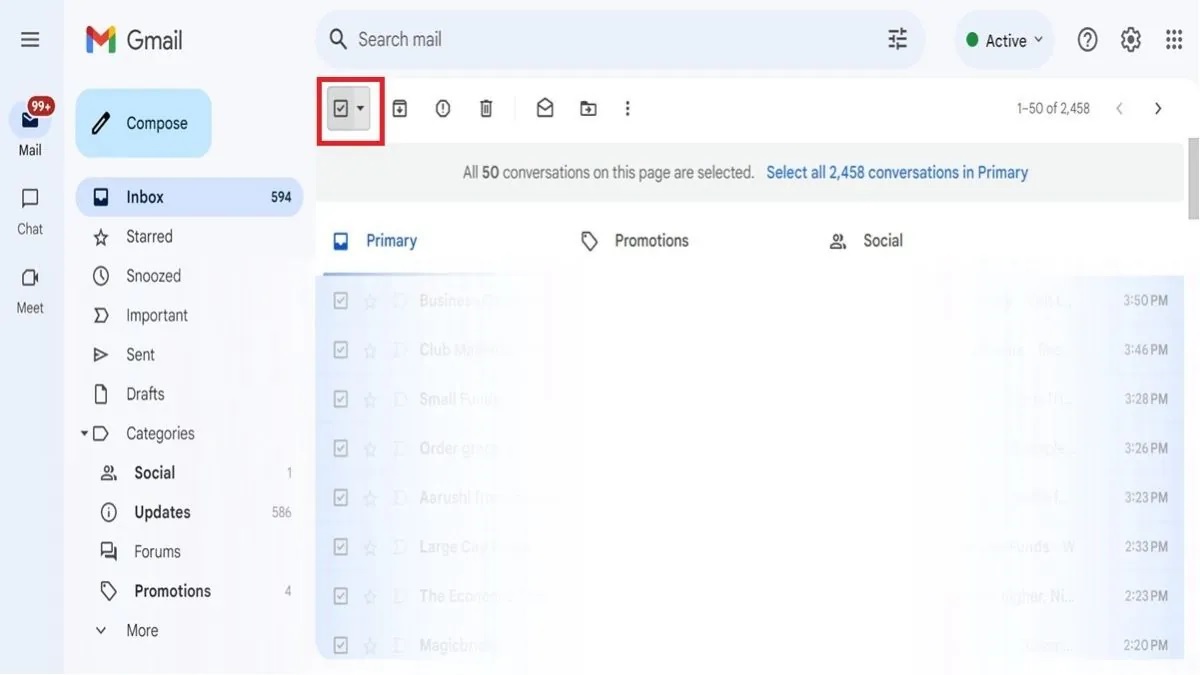The width and height of the screenshot is (1200, 675).
Task: Star the 3:50 PM email
Action: click(370, 301)
